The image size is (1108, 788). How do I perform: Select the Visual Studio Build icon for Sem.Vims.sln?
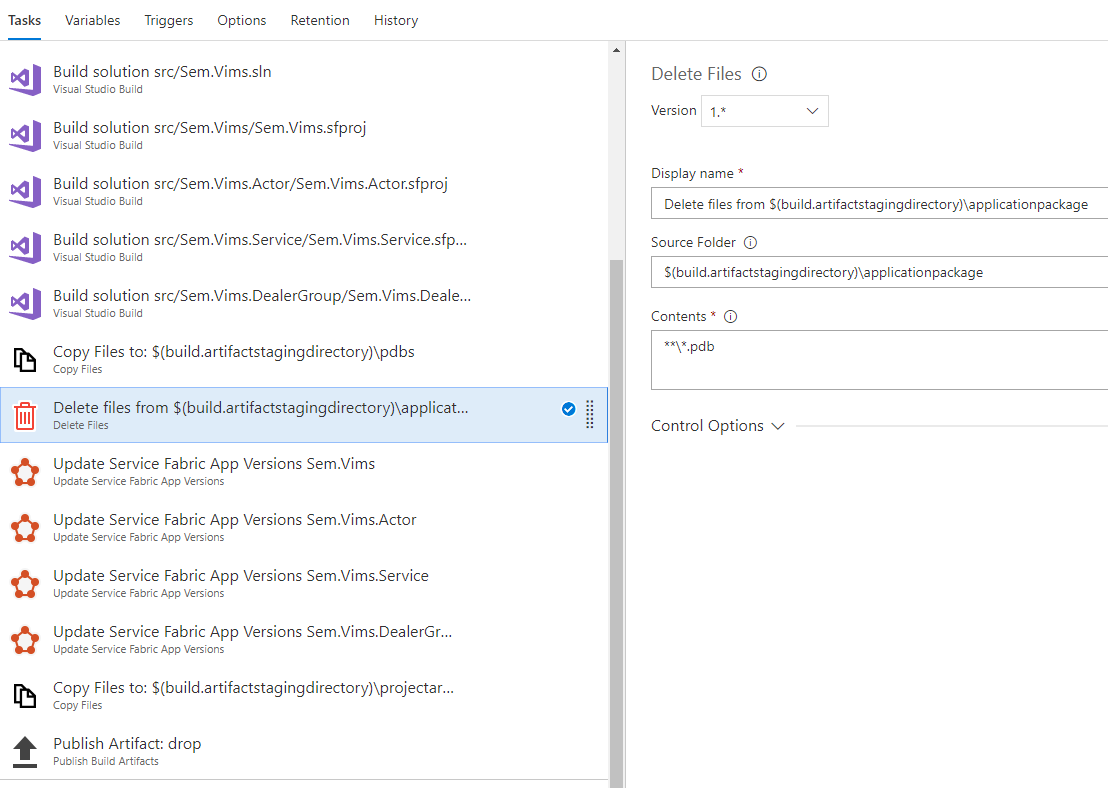24,79
